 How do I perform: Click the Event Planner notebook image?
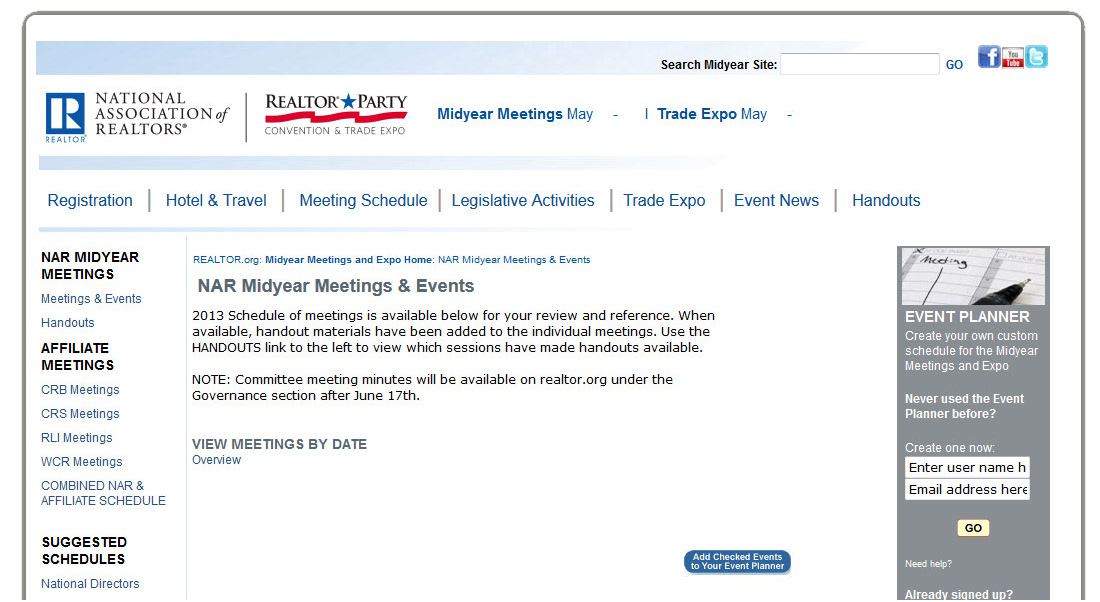click(x=973, y=276)
